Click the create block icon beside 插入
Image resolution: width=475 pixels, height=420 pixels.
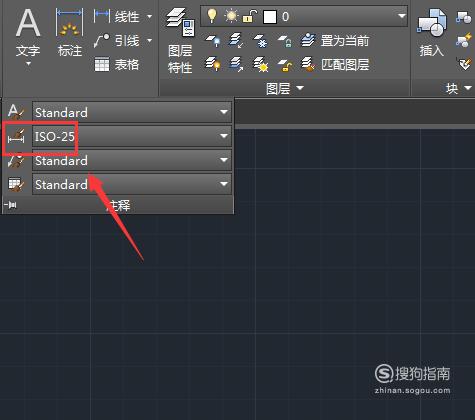click(x=463, y=17)
